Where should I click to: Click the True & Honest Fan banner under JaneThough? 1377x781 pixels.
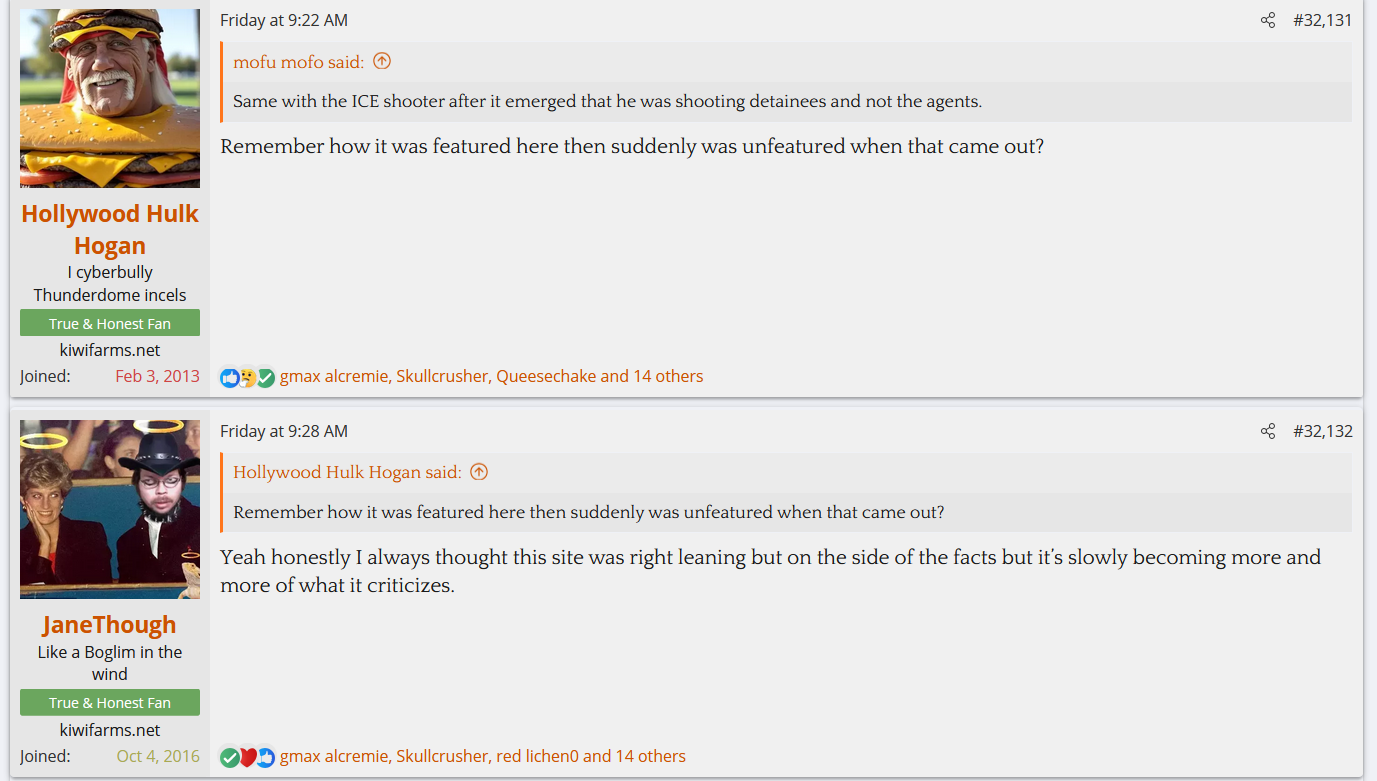click(110, 702)
